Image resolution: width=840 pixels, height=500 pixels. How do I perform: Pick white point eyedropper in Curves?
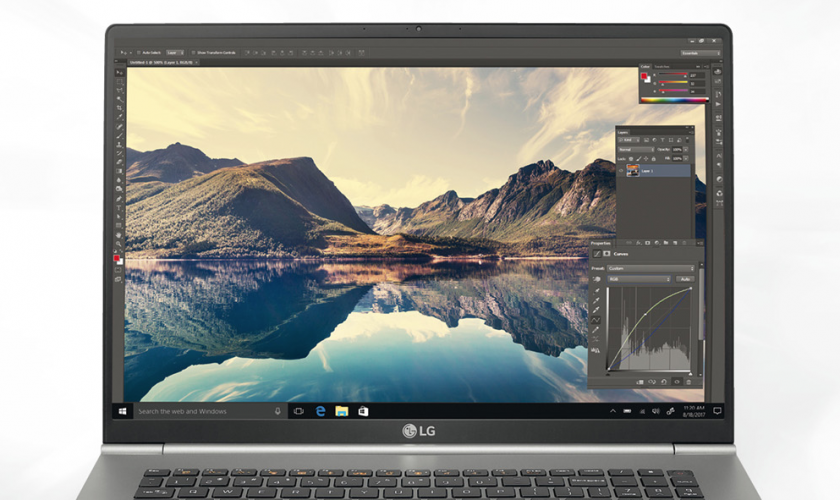596,309
